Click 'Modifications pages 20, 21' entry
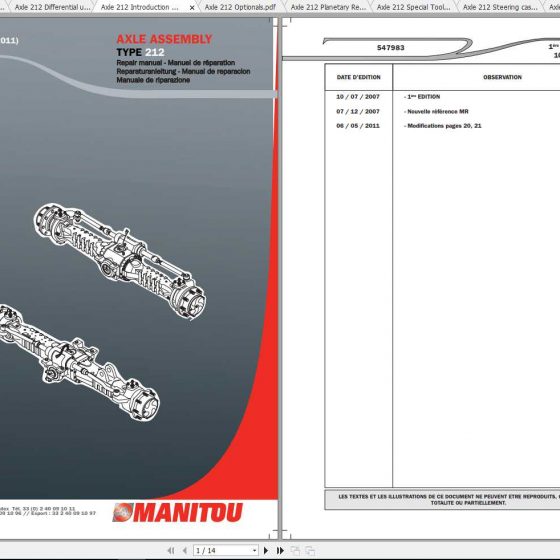This screenshot has height=560, width=560. click(443, 126)
